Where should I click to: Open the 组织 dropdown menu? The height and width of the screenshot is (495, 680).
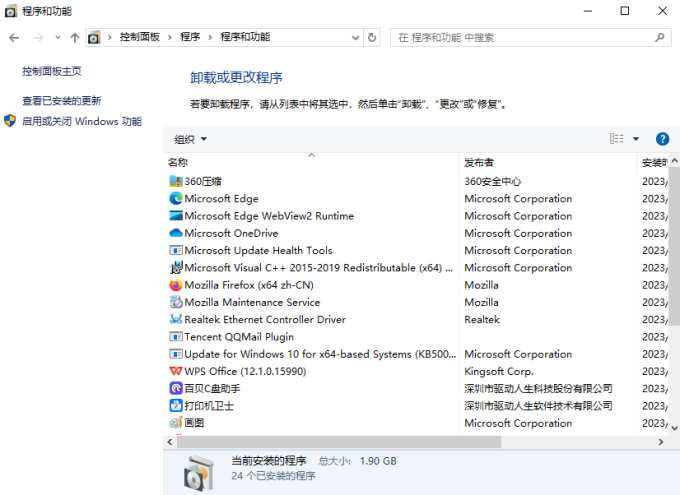coord(190,139)
